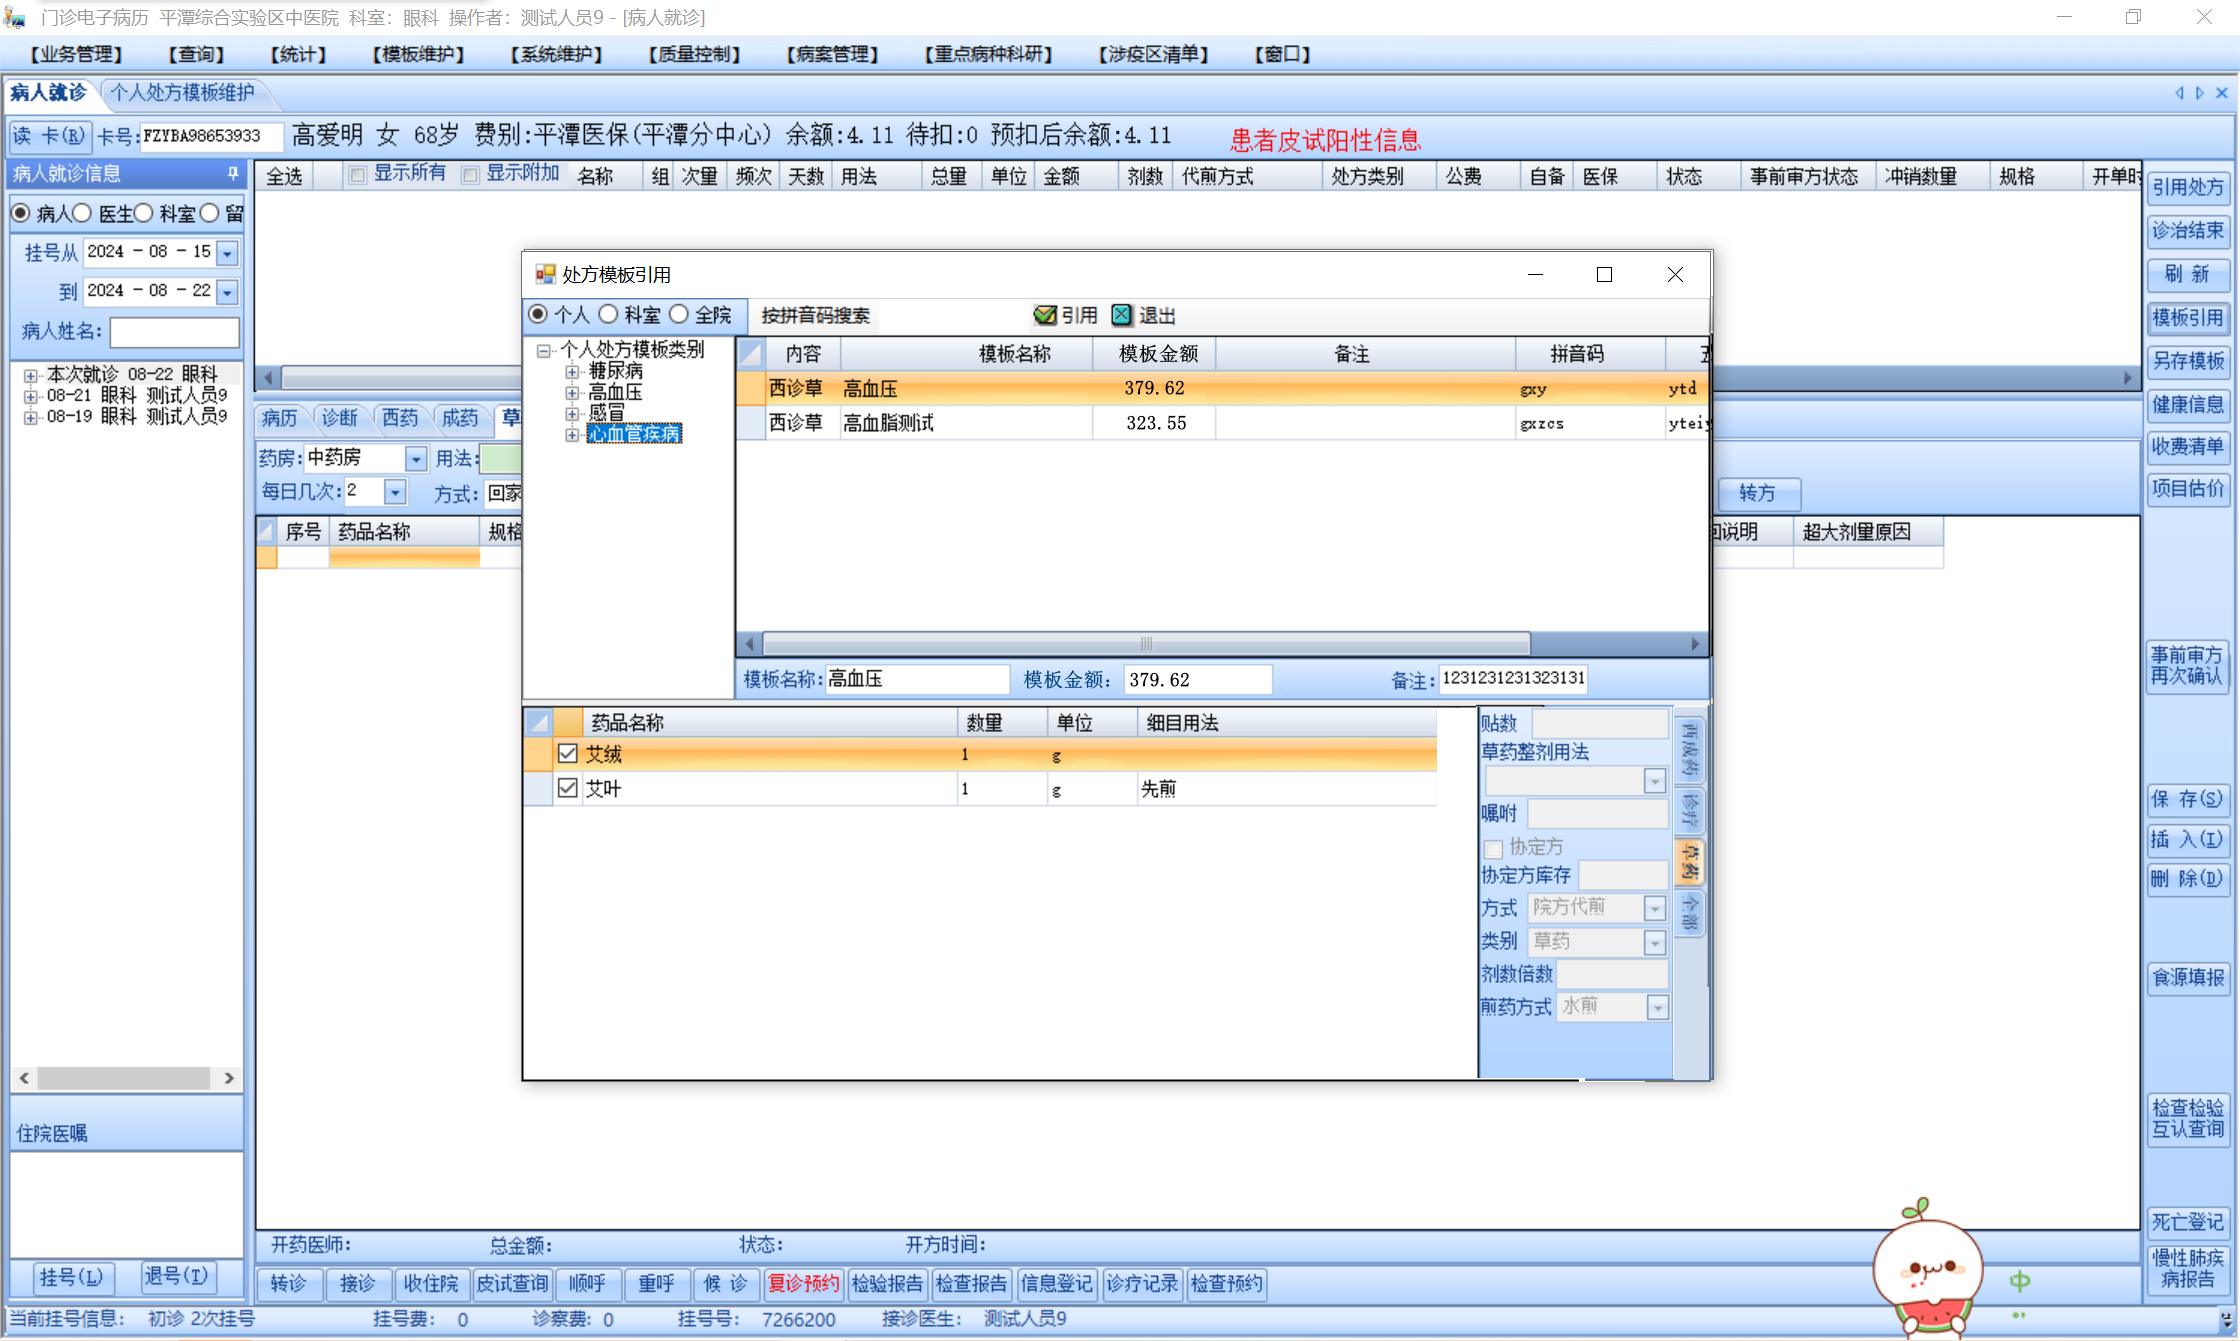Click the pin icon on 病人就诊信息 panel
The width and height of the screenshot is (2240, 1341).
(x=233, y=174)
